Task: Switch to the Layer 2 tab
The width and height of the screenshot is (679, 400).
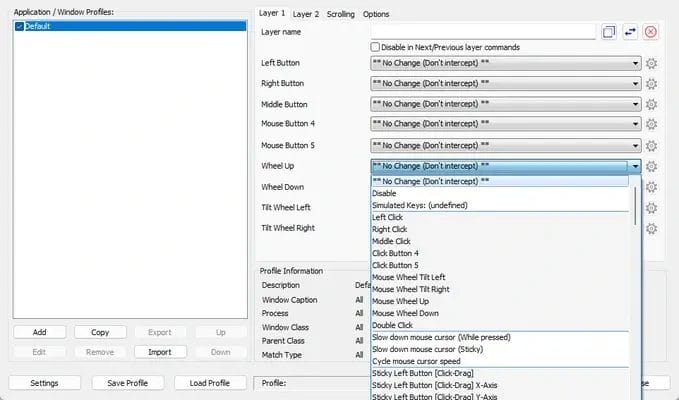Action: click(306, 14)
